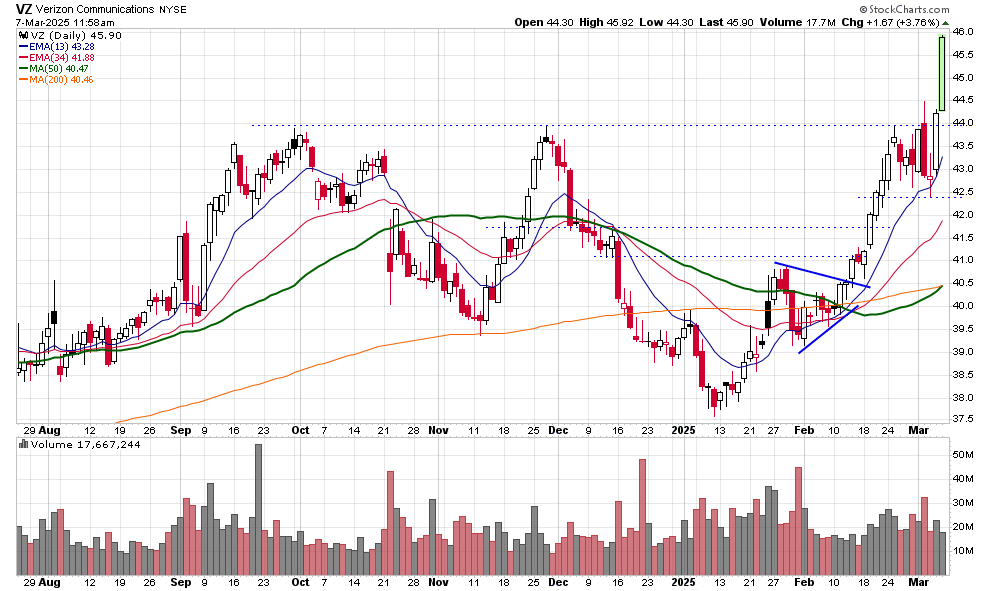Click the Open 44.30 value
The width and height of the screenshot is (990, 591).
544,22
